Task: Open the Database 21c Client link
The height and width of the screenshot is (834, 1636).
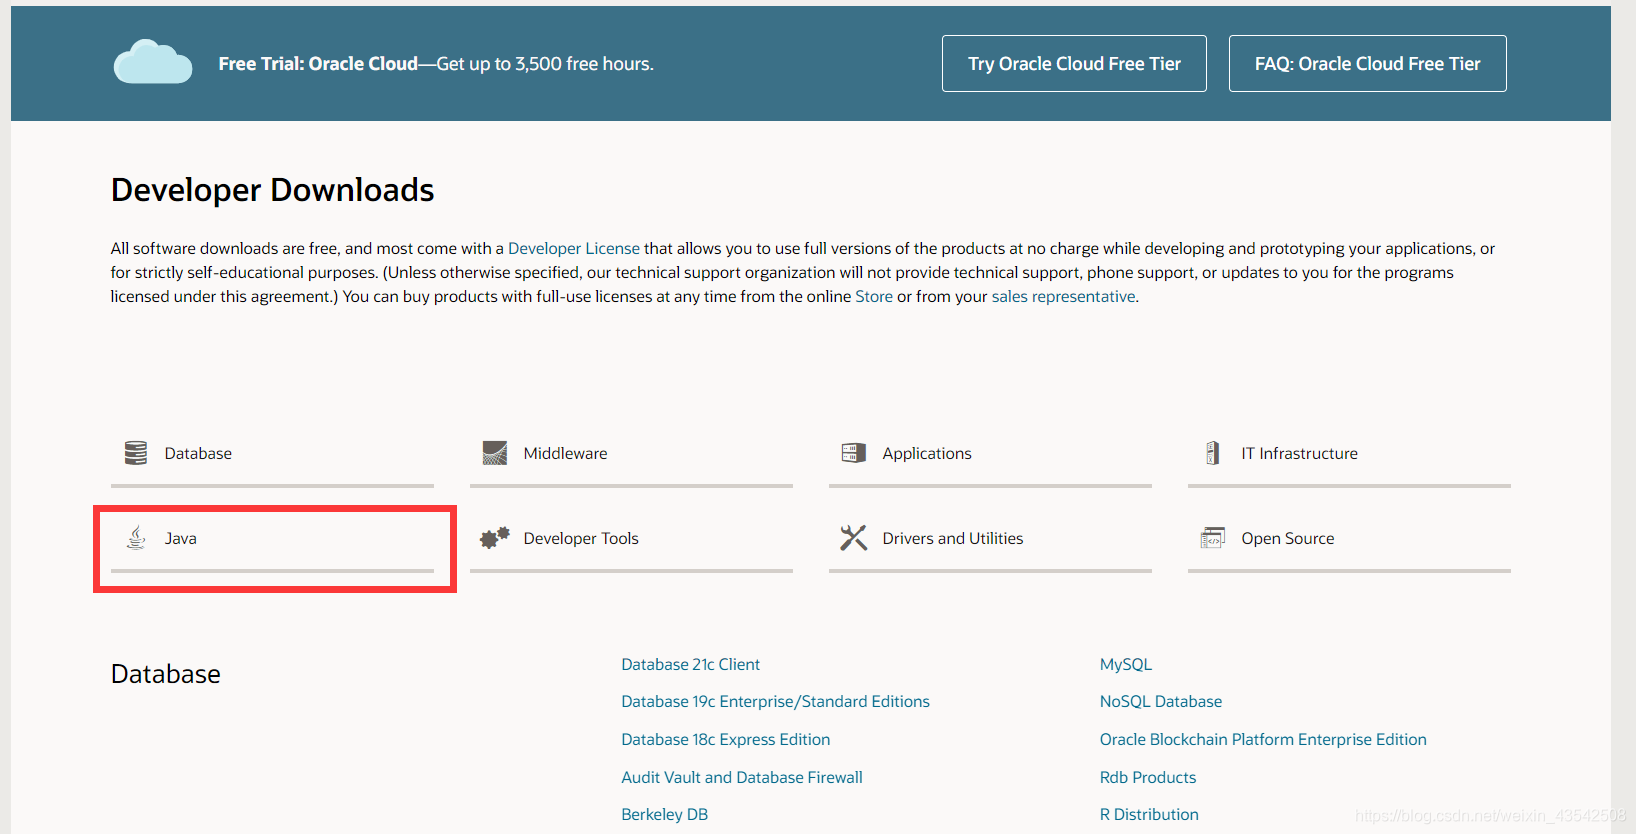Action: coord(690,664)
